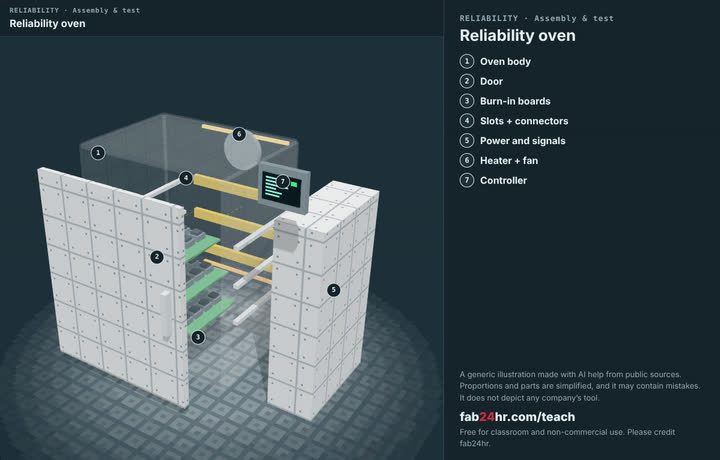The image size is (720, 460).
Task: Click the 'Free for classroom' credit note
Action: [567, 438]
